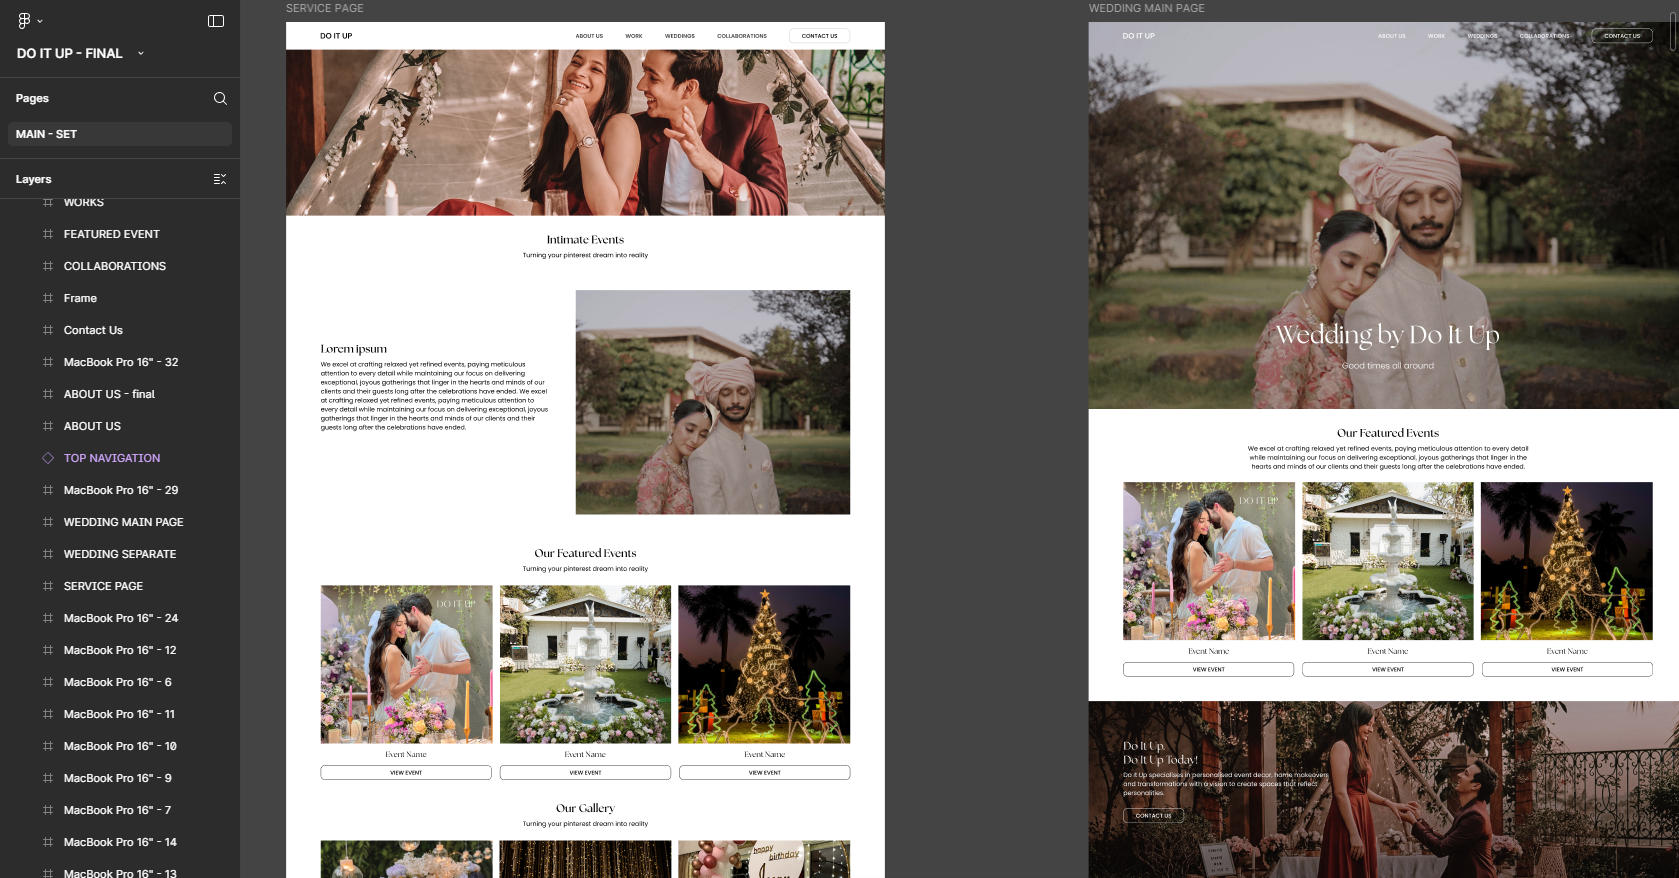Toggle the sidebar panel layout icon
1679x878 pixels.
pos(216,21)
